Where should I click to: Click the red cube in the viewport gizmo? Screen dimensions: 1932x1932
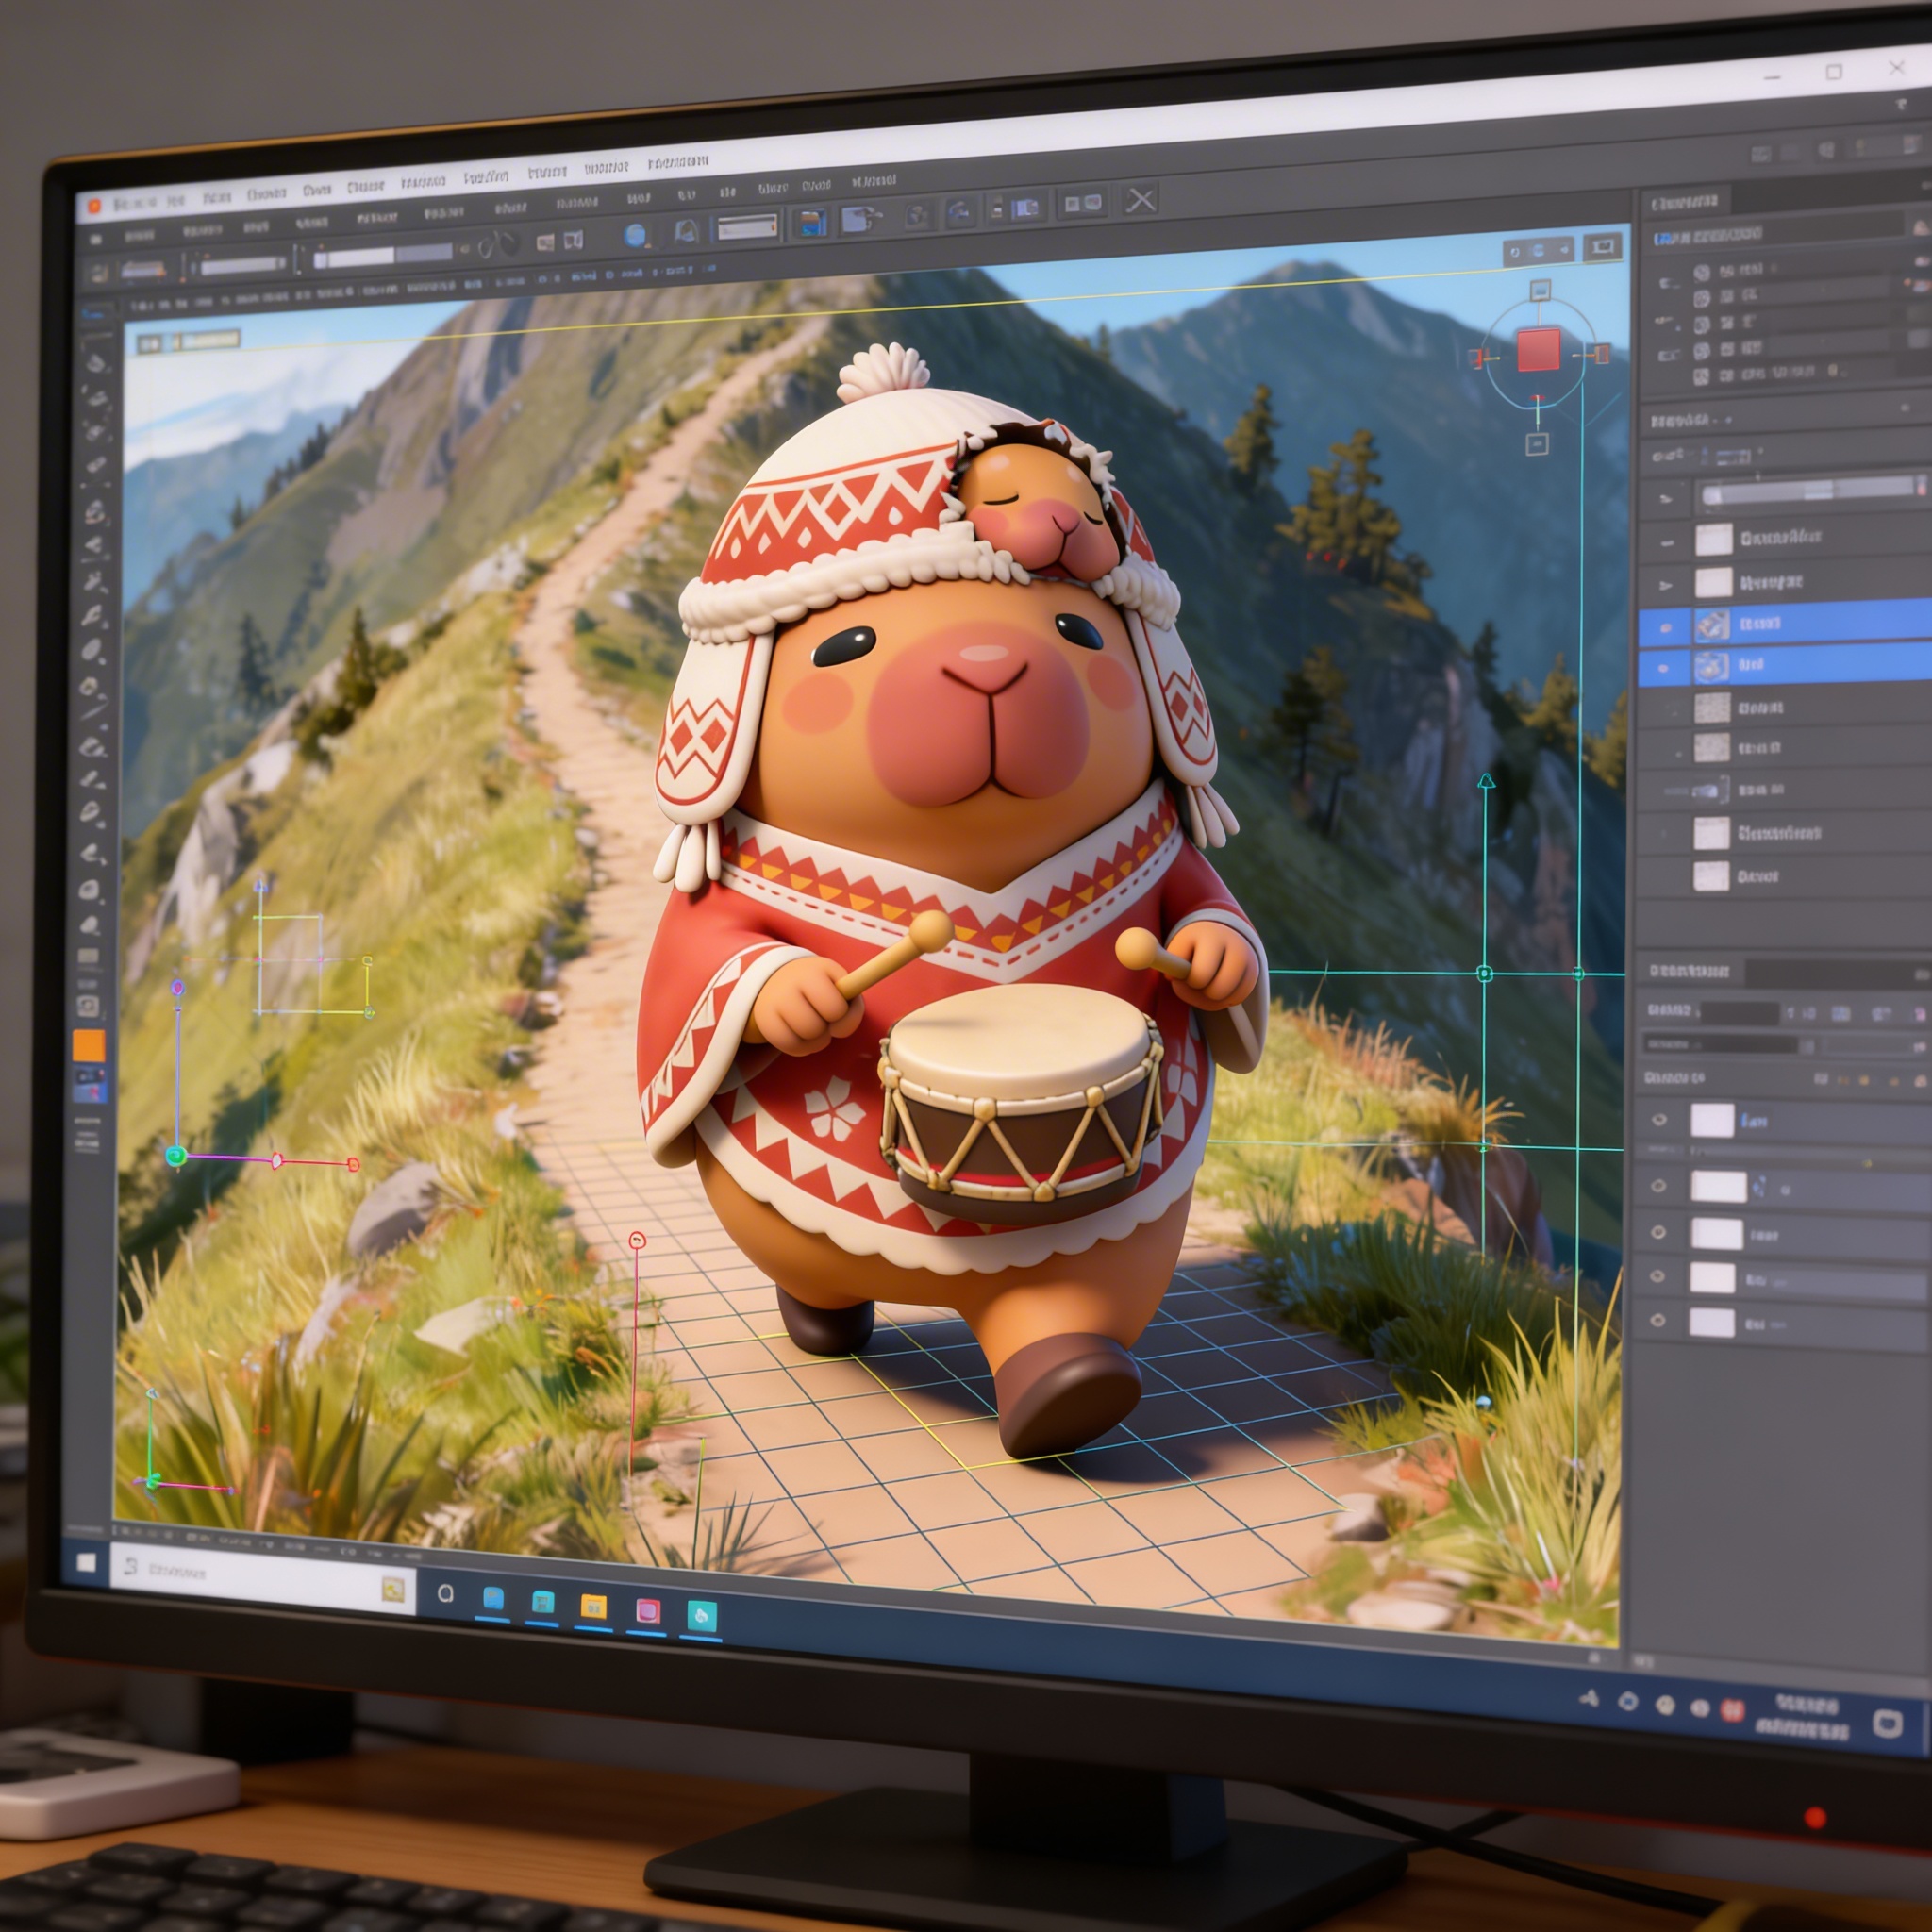[x=1538, y=351]
